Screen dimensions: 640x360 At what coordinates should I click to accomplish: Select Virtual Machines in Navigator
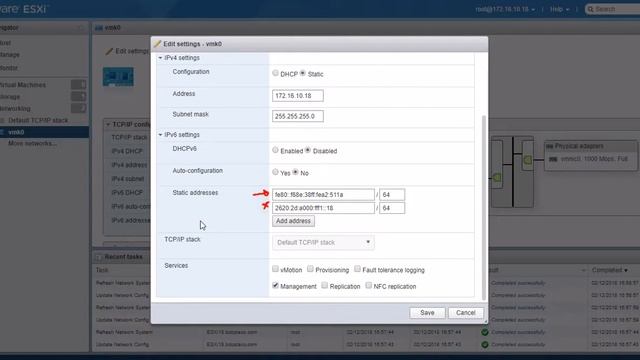tap(22, 85)
